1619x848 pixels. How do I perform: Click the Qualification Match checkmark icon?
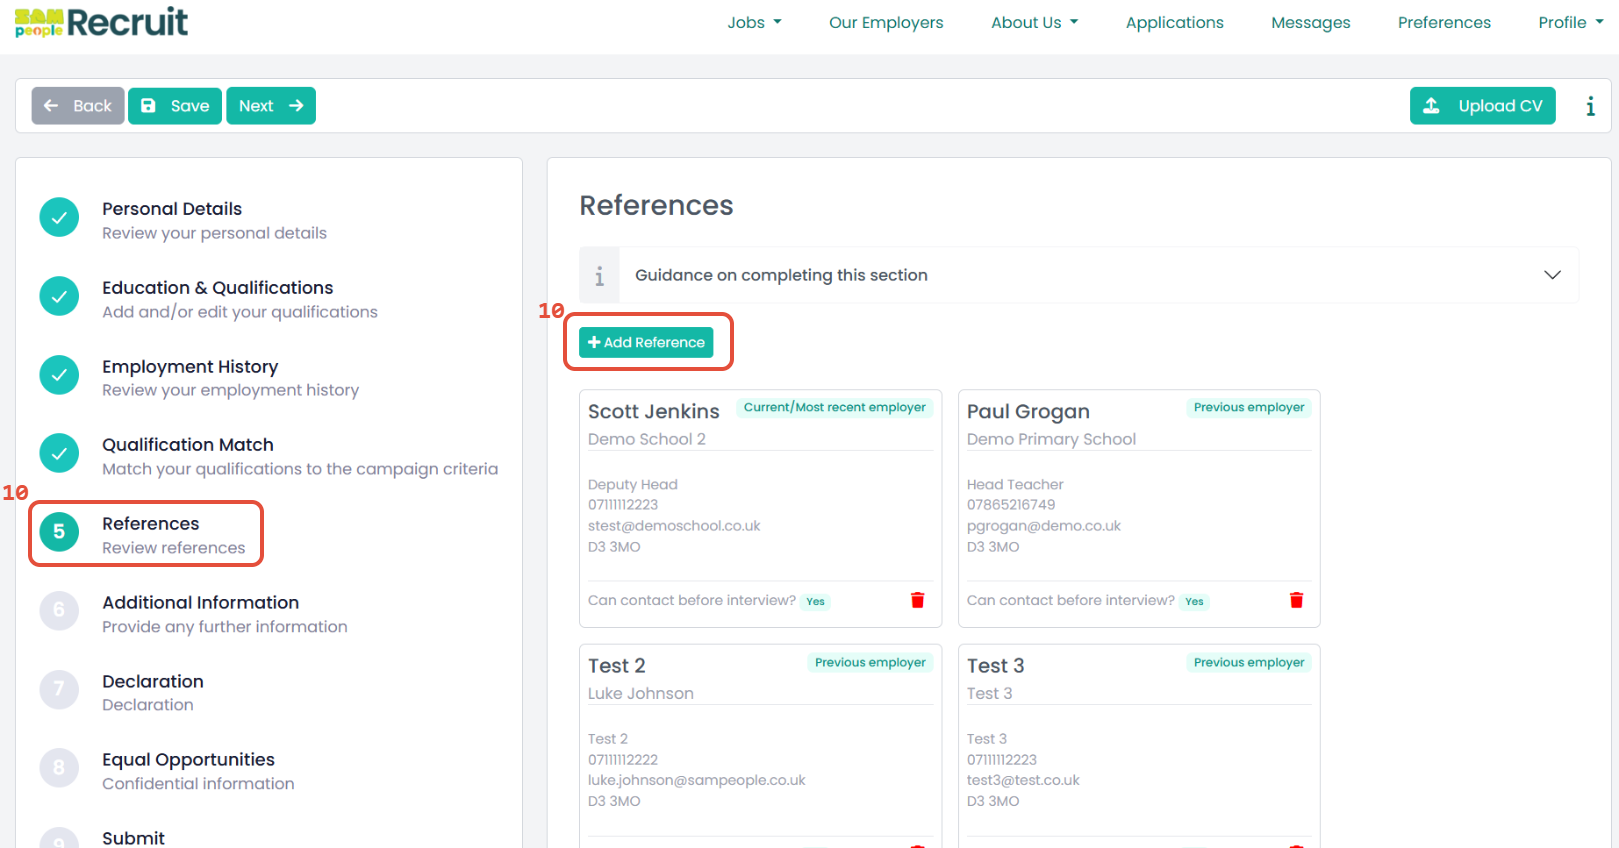click(59, 453)
